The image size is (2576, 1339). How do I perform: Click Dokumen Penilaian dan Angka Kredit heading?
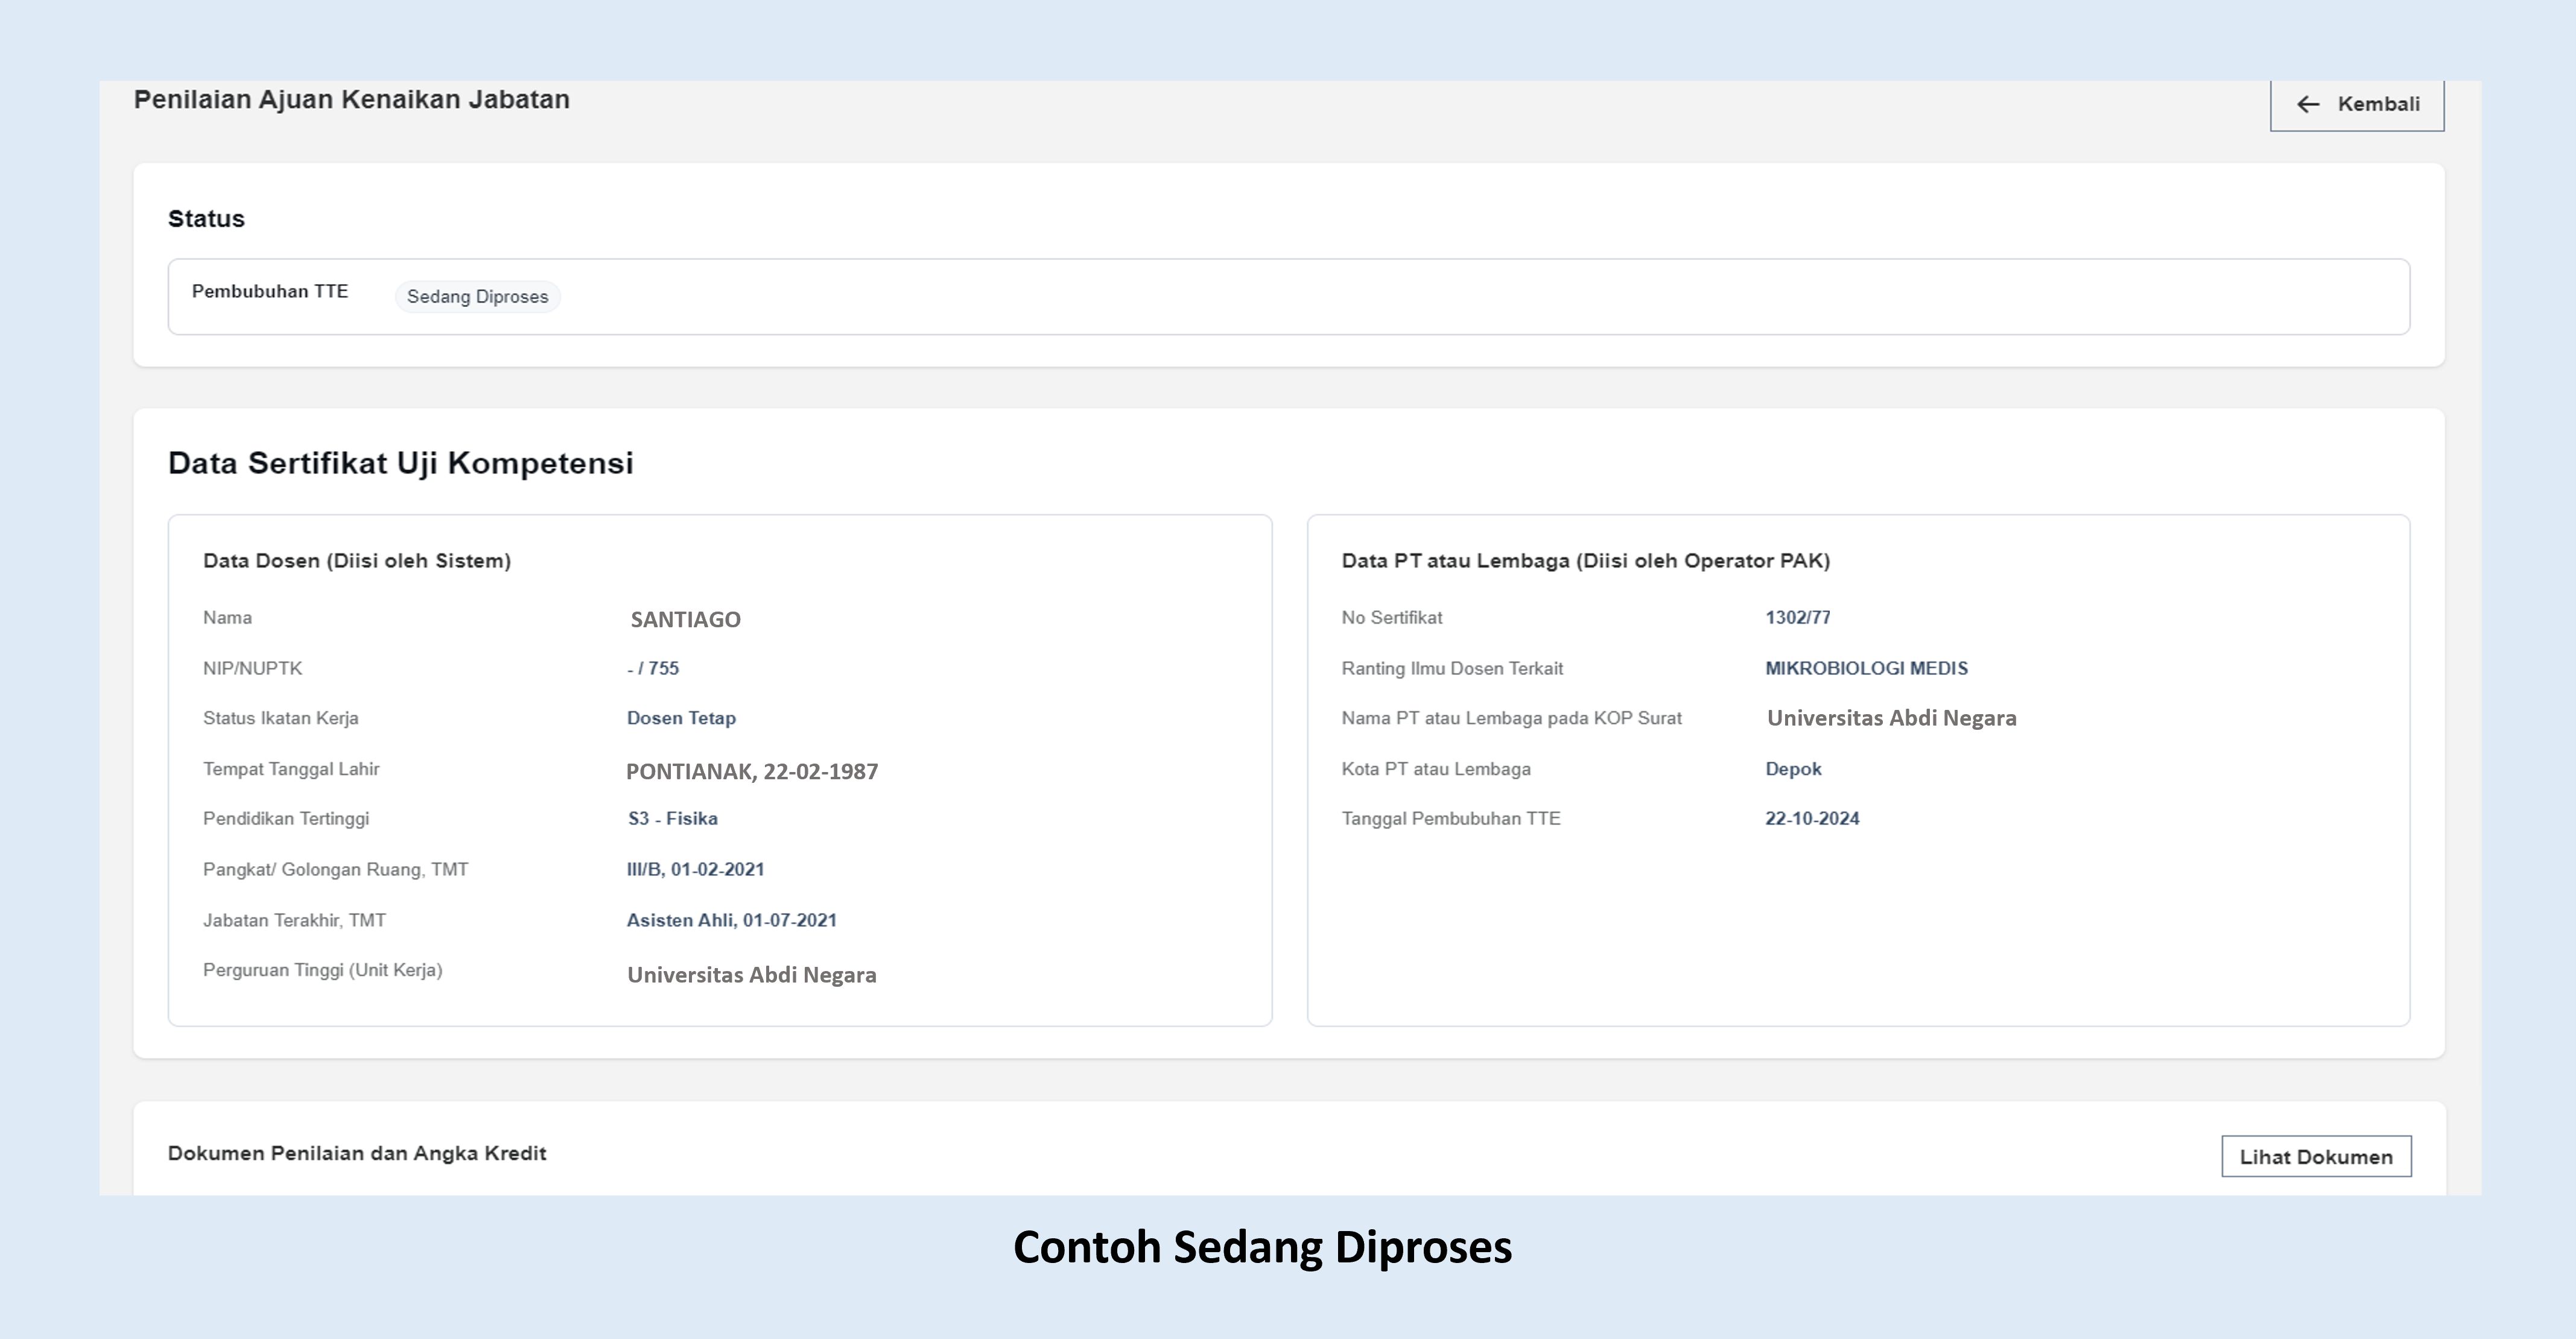357,1154
